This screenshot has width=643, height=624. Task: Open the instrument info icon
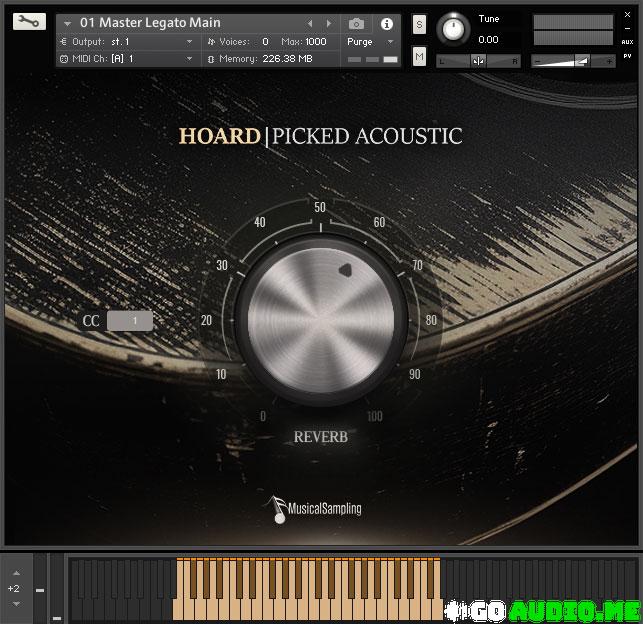pyautogui.click(x=386, y=23)
